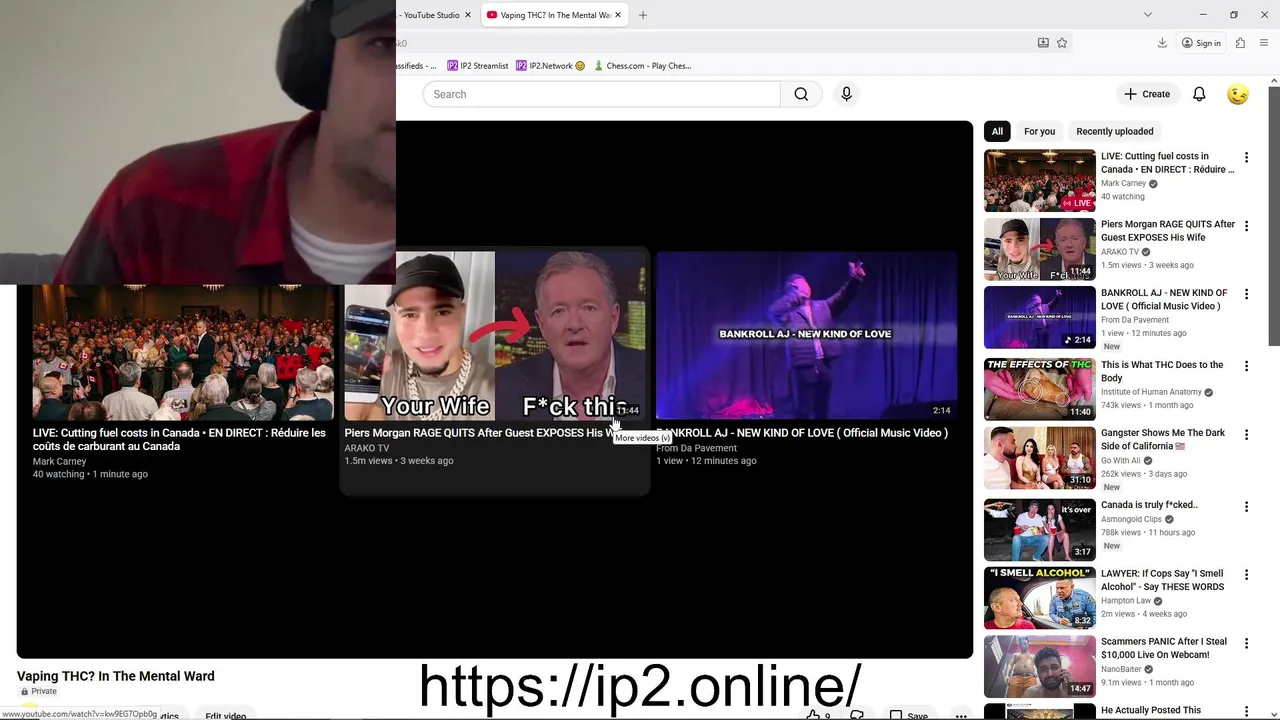Click the Save button below video

coord(908,715)
